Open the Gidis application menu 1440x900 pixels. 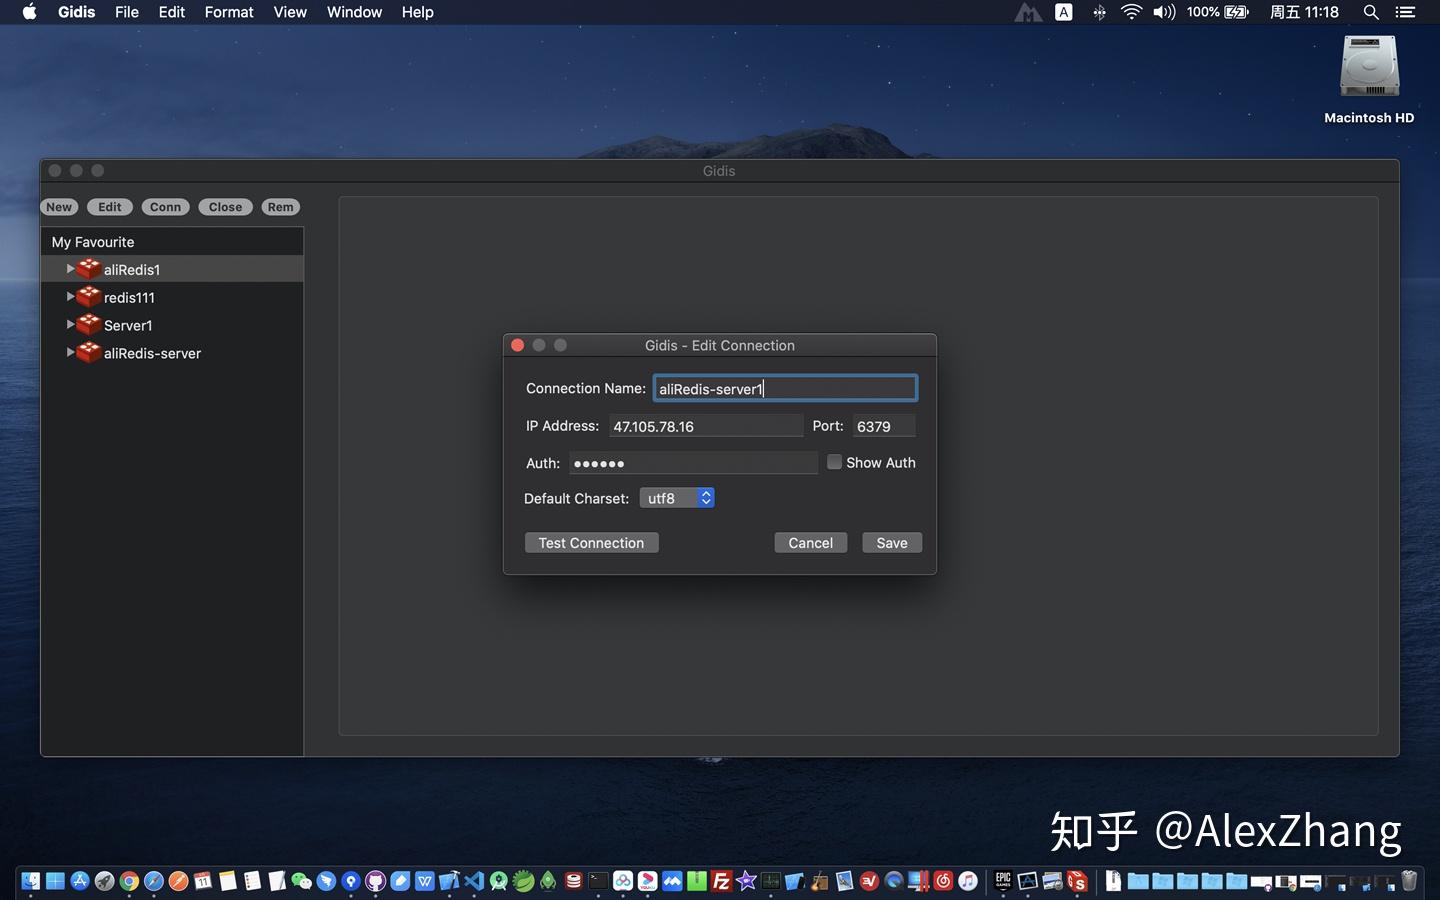click(x=76, y=12)
